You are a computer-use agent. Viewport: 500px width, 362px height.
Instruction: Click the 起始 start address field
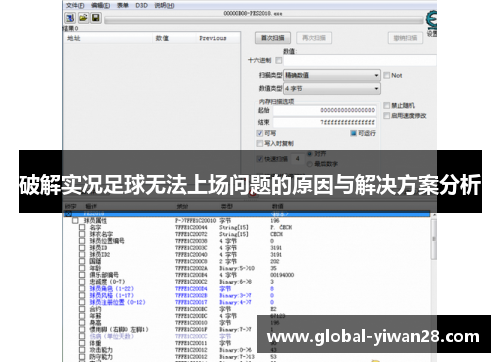pyautogui.click(x=324, y=110)
